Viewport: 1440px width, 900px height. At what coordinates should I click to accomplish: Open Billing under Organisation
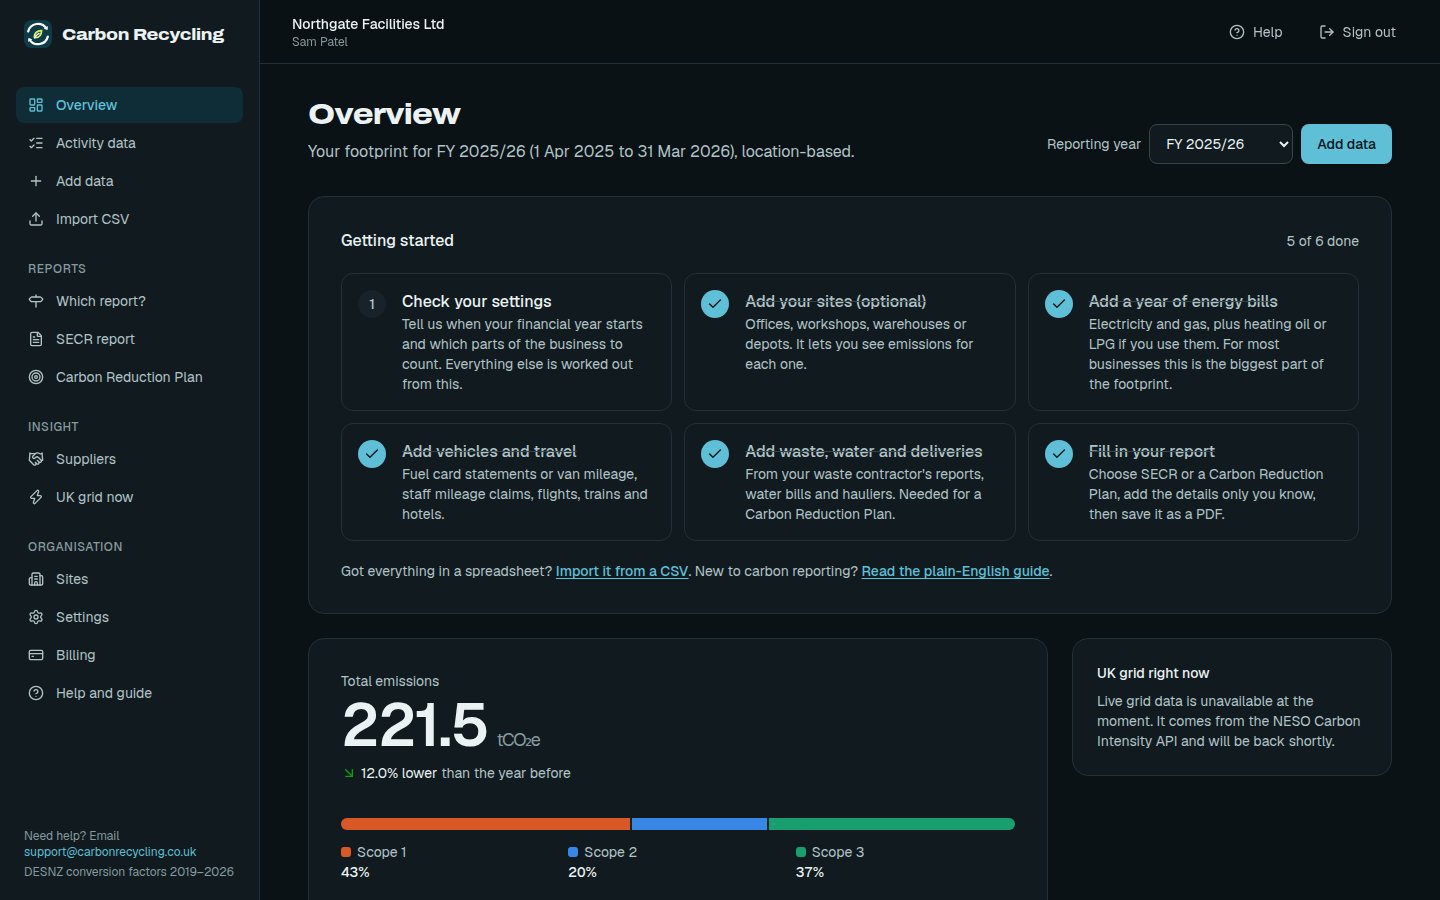coord(129,655)
